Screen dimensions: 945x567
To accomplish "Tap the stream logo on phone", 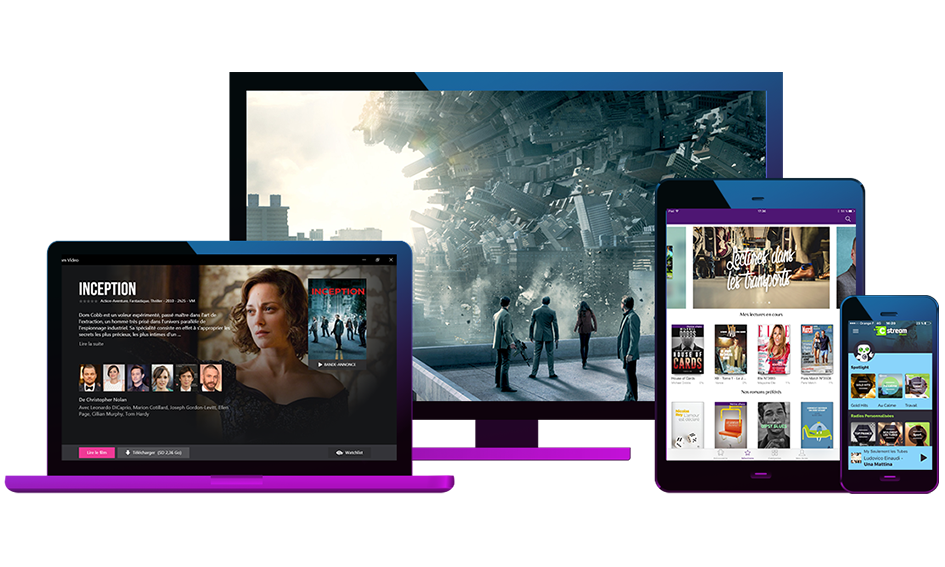I will [x=892, y=331].
